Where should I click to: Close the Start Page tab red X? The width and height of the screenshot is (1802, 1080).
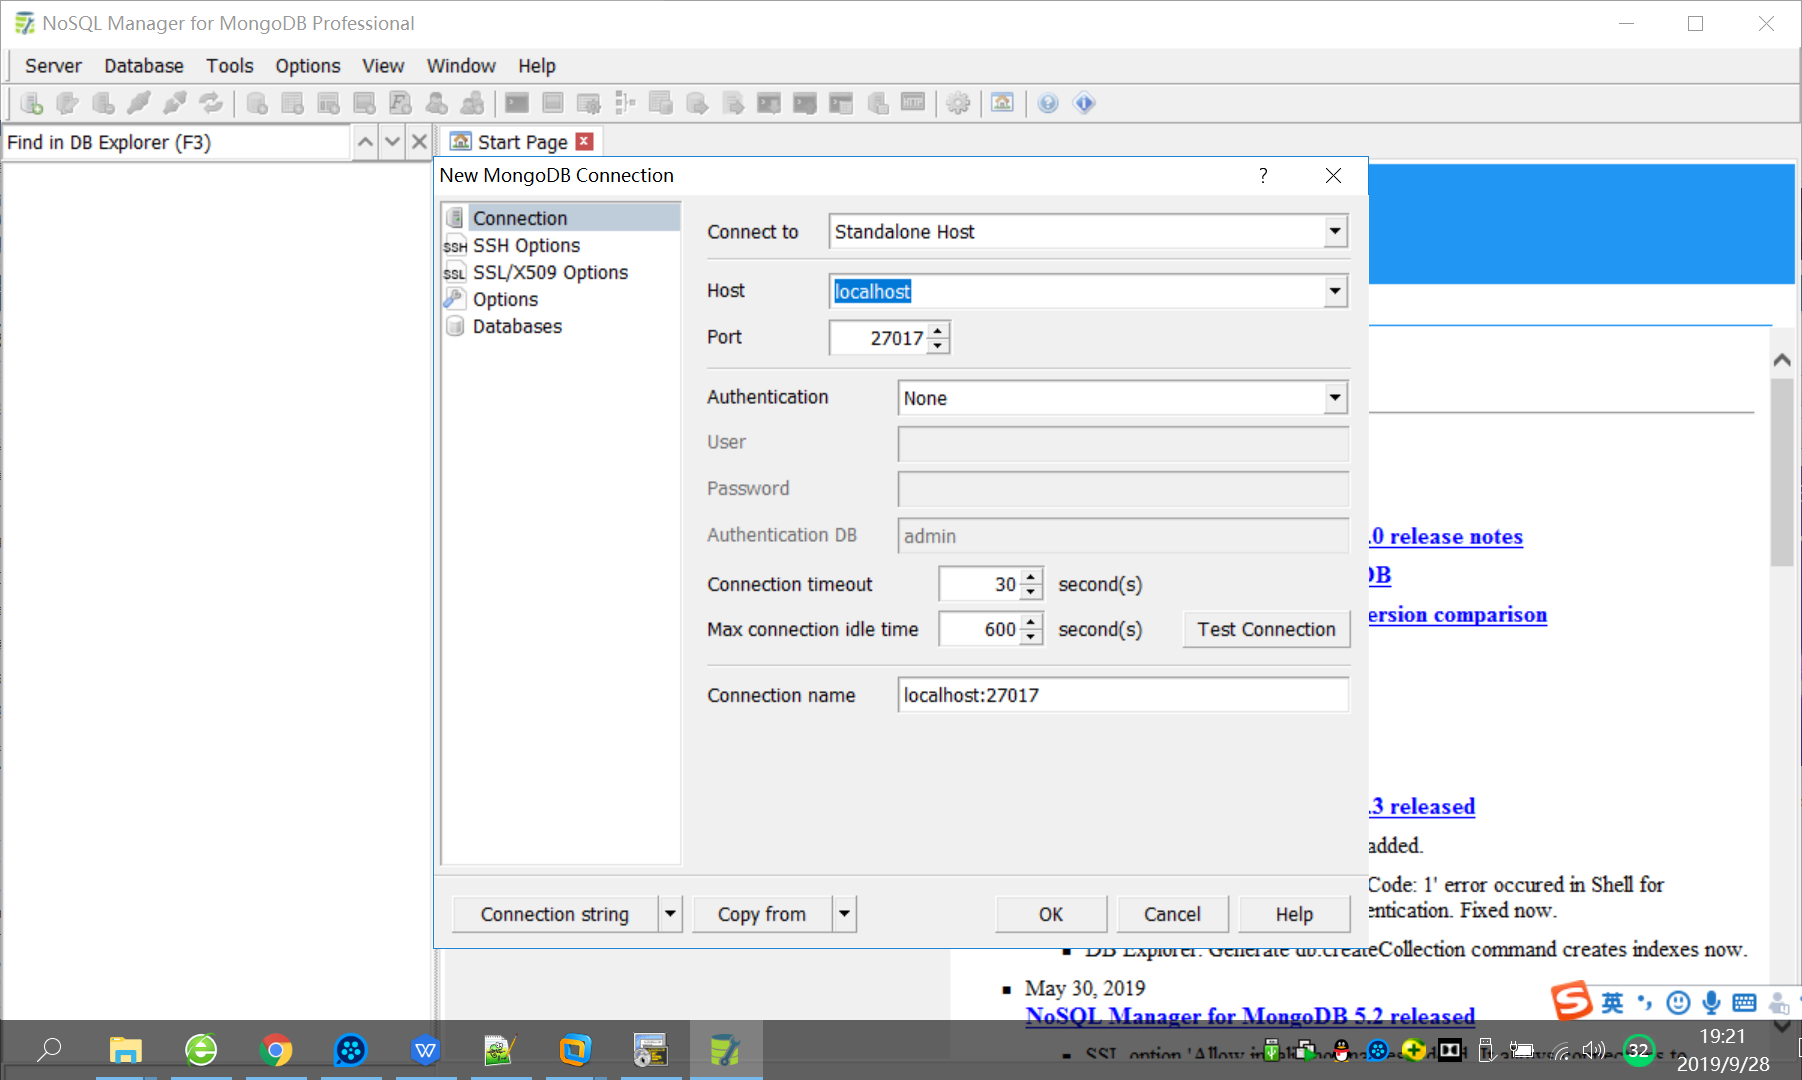[585, 142]
